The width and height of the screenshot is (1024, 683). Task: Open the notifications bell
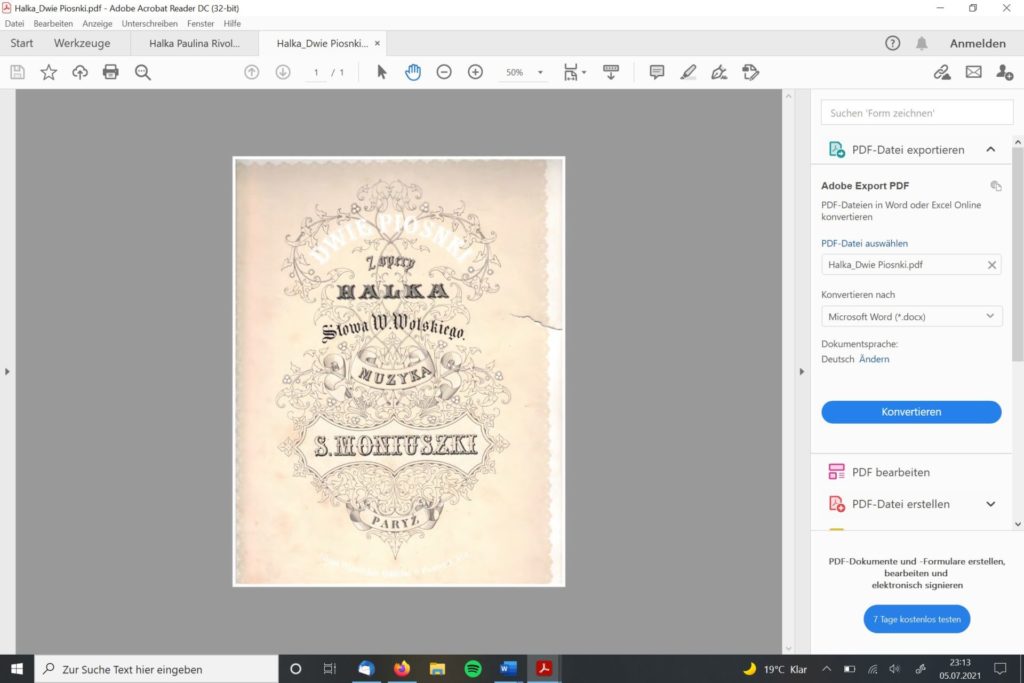tap(921, 43)
